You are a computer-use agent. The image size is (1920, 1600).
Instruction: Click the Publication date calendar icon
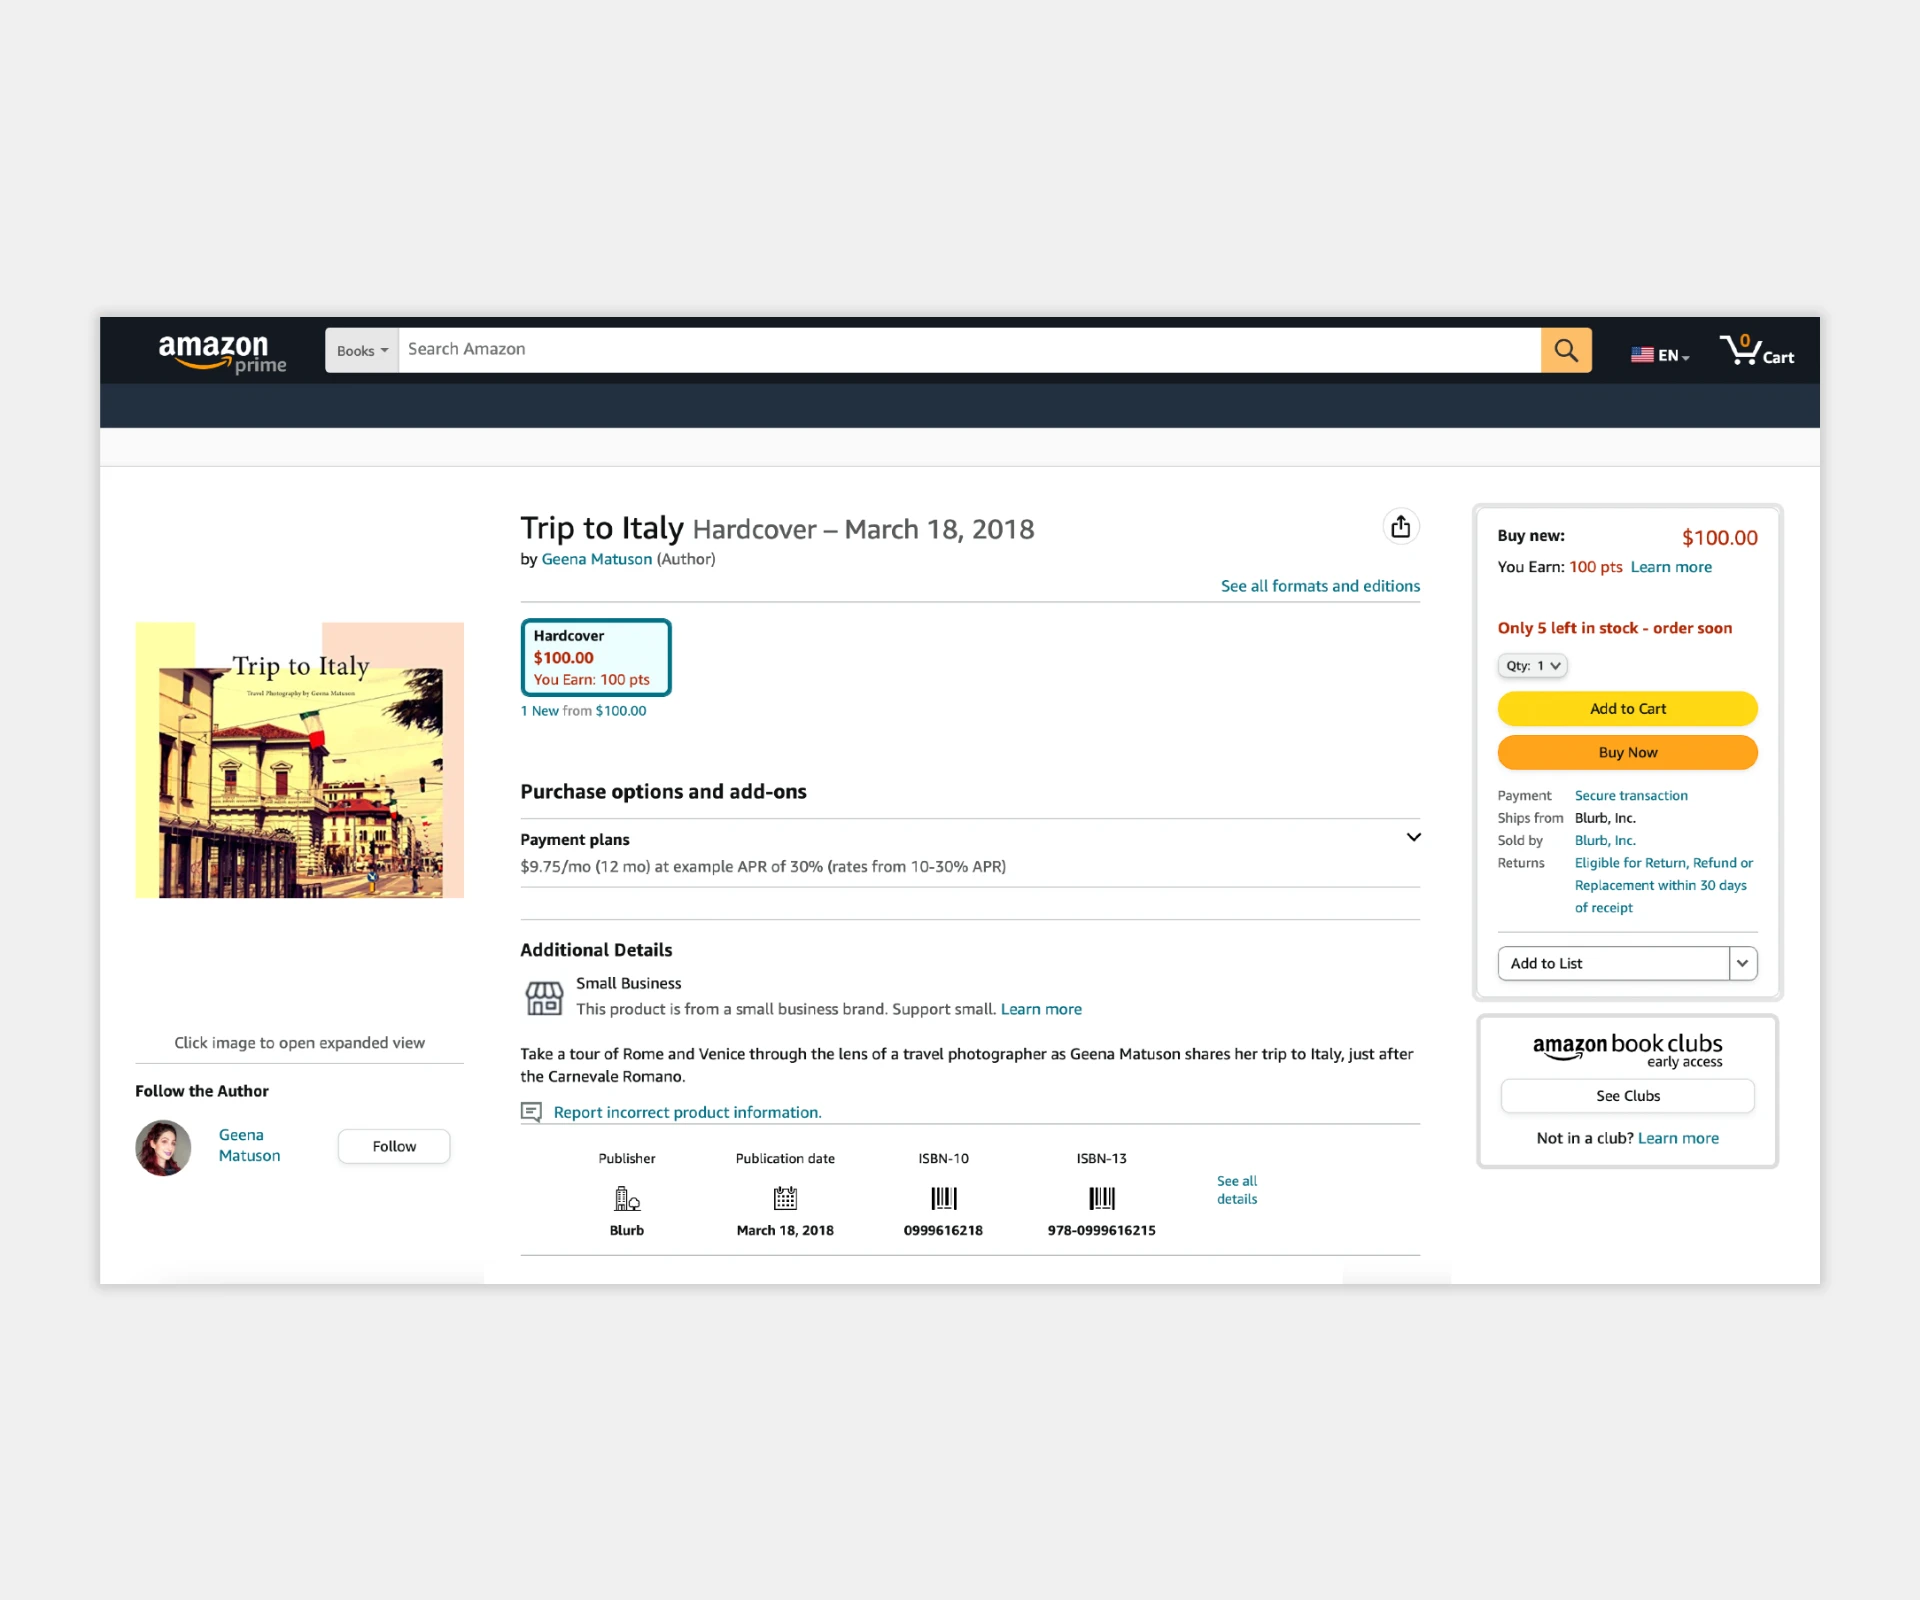(785, 1197)
